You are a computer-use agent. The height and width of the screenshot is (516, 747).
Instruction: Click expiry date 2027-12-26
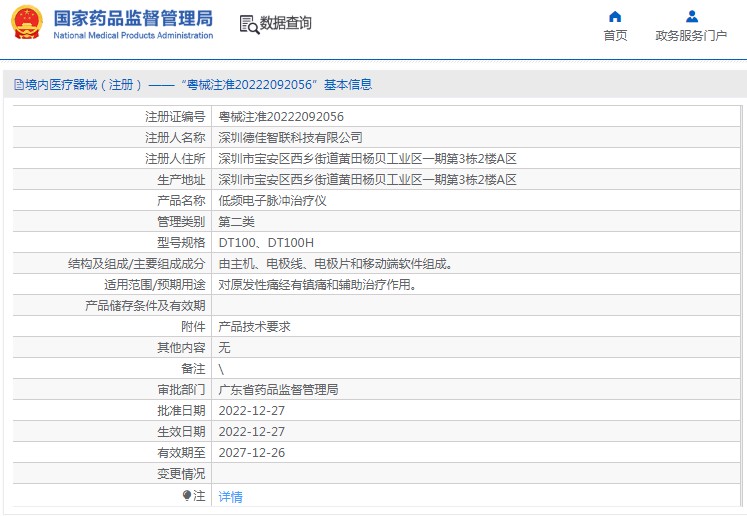(252, 452)
